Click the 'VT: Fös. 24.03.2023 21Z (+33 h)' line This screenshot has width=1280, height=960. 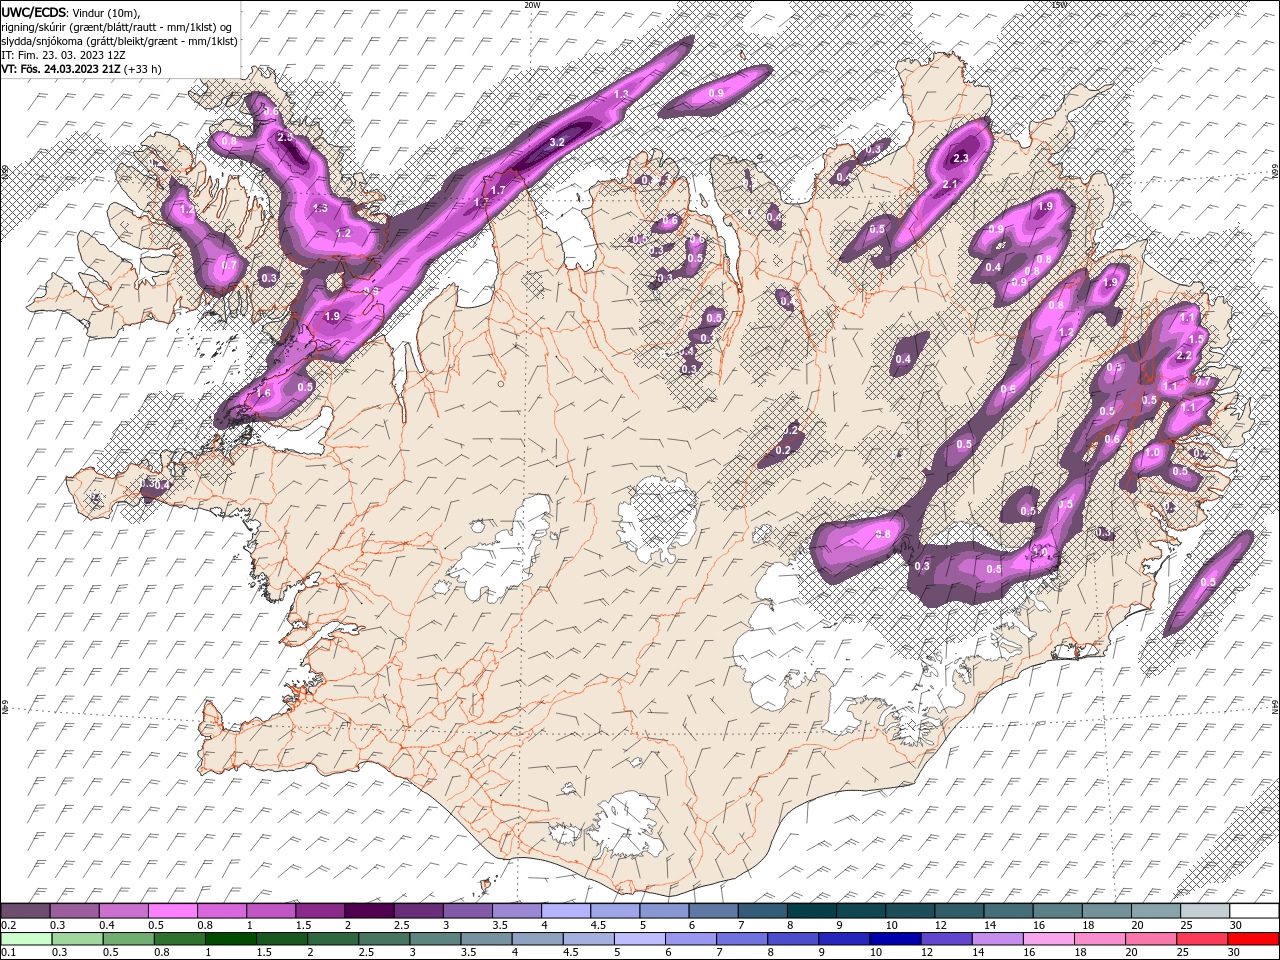[82, 69]
